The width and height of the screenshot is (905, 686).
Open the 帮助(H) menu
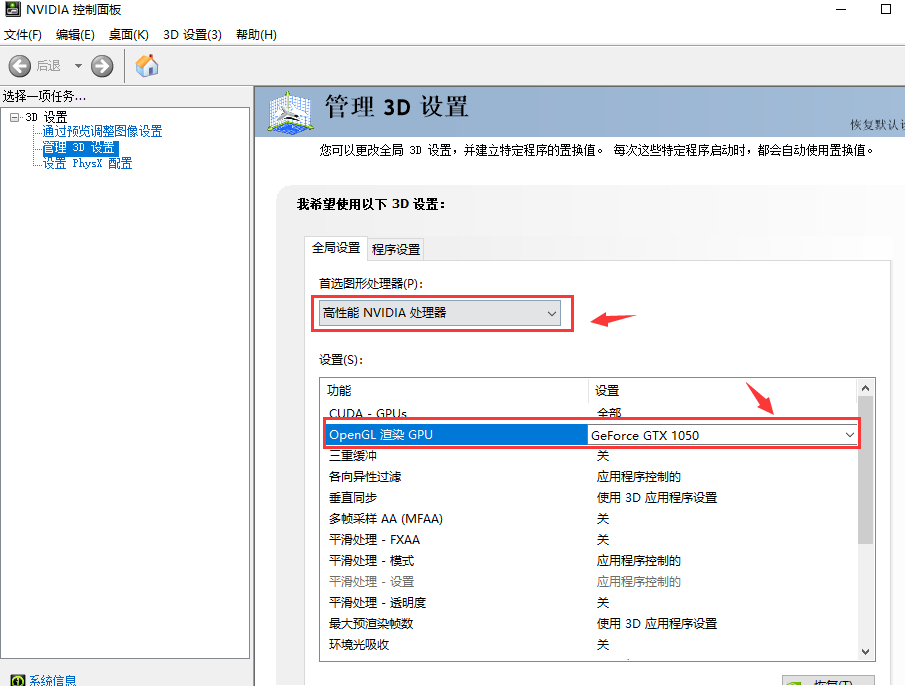(x=256, y=35)
